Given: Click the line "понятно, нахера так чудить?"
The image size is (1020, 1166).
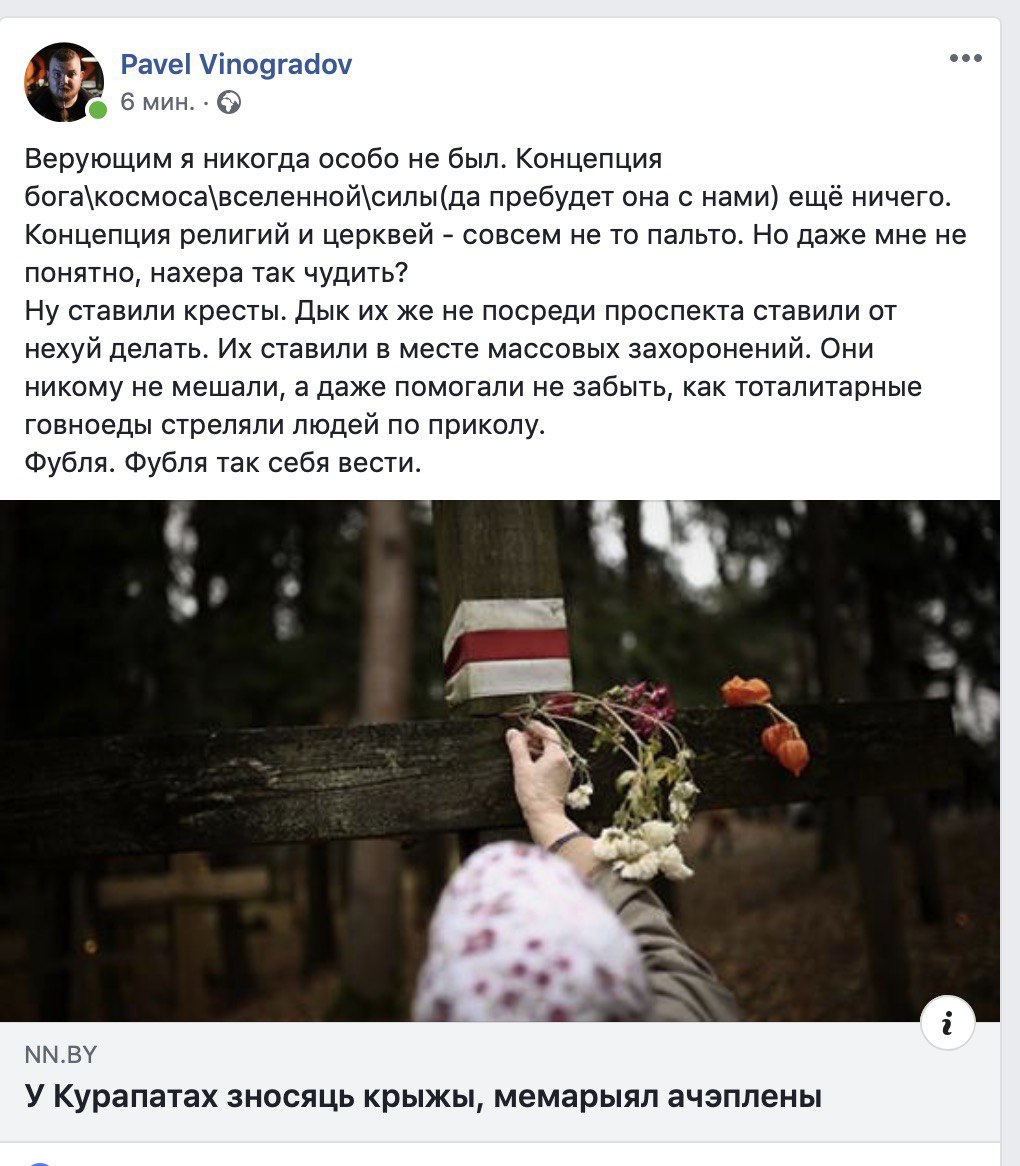Looking at the screenshot, I should [x=216, y=273].
